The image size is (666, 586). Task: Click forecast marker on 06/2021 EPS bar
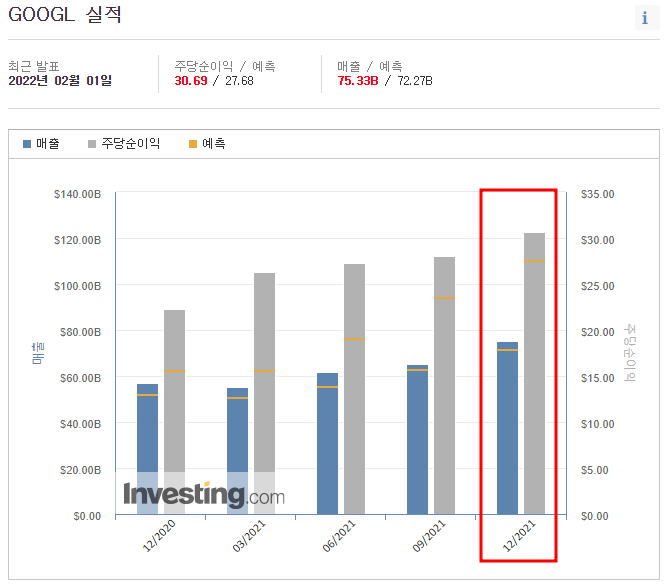click(x=355, y=339)
